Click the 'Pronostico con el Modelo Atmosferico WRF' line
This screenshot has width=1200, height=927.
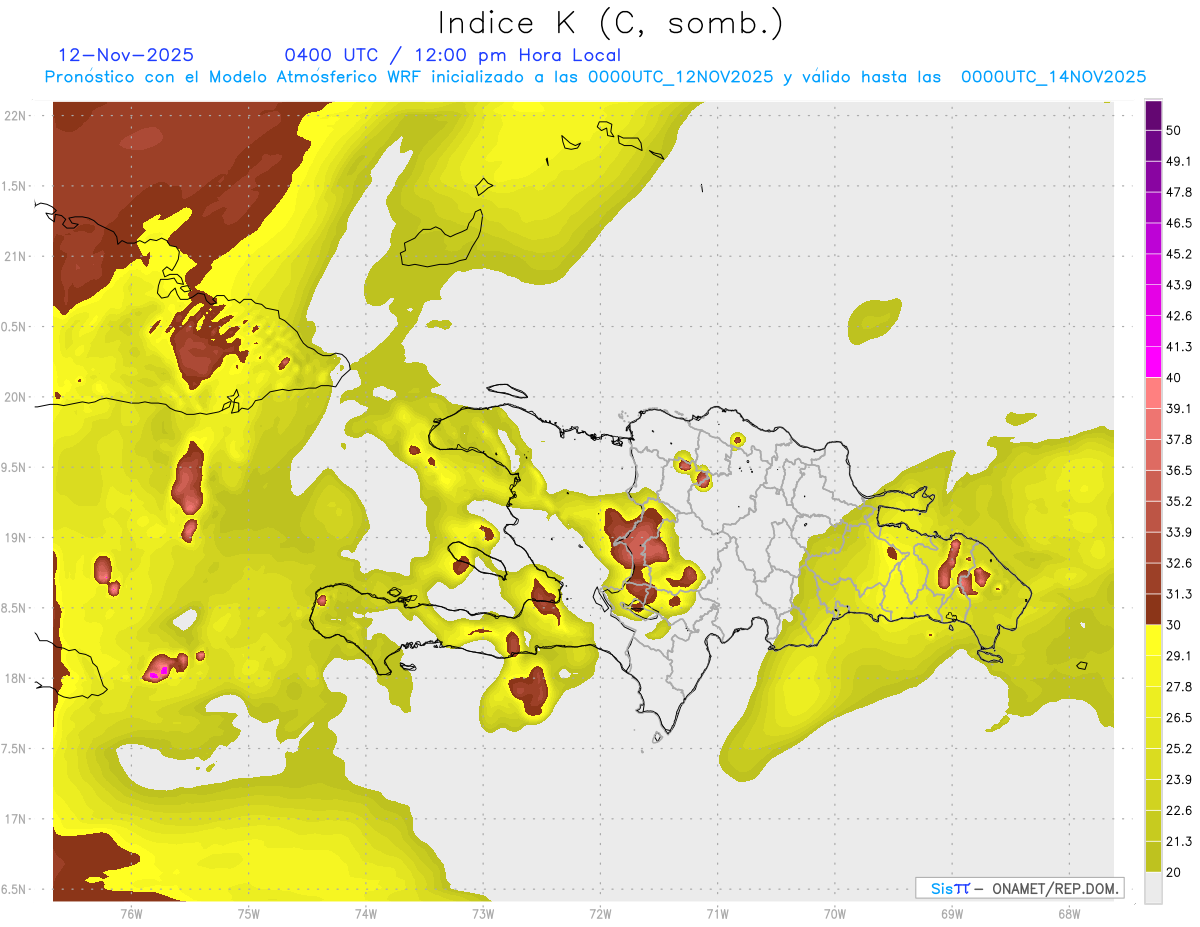point(595,77)
